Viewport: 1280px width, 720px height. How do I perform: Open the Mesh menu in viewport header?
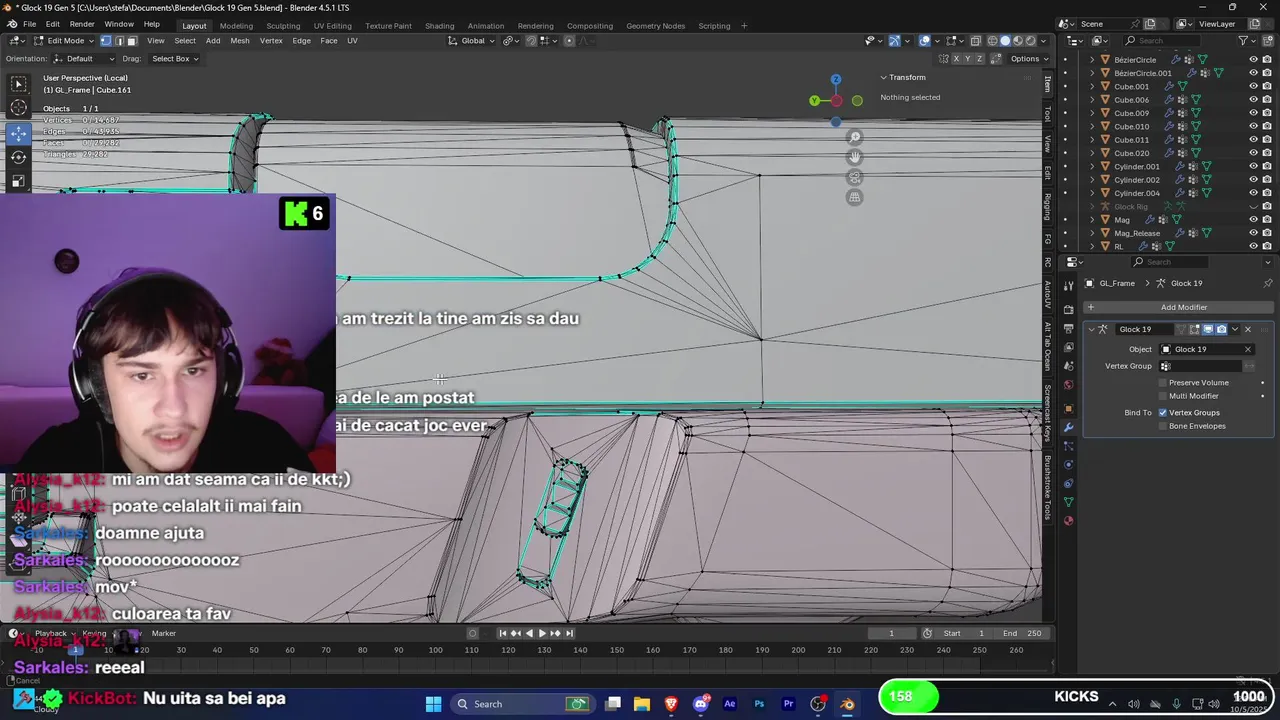point(240,41)
